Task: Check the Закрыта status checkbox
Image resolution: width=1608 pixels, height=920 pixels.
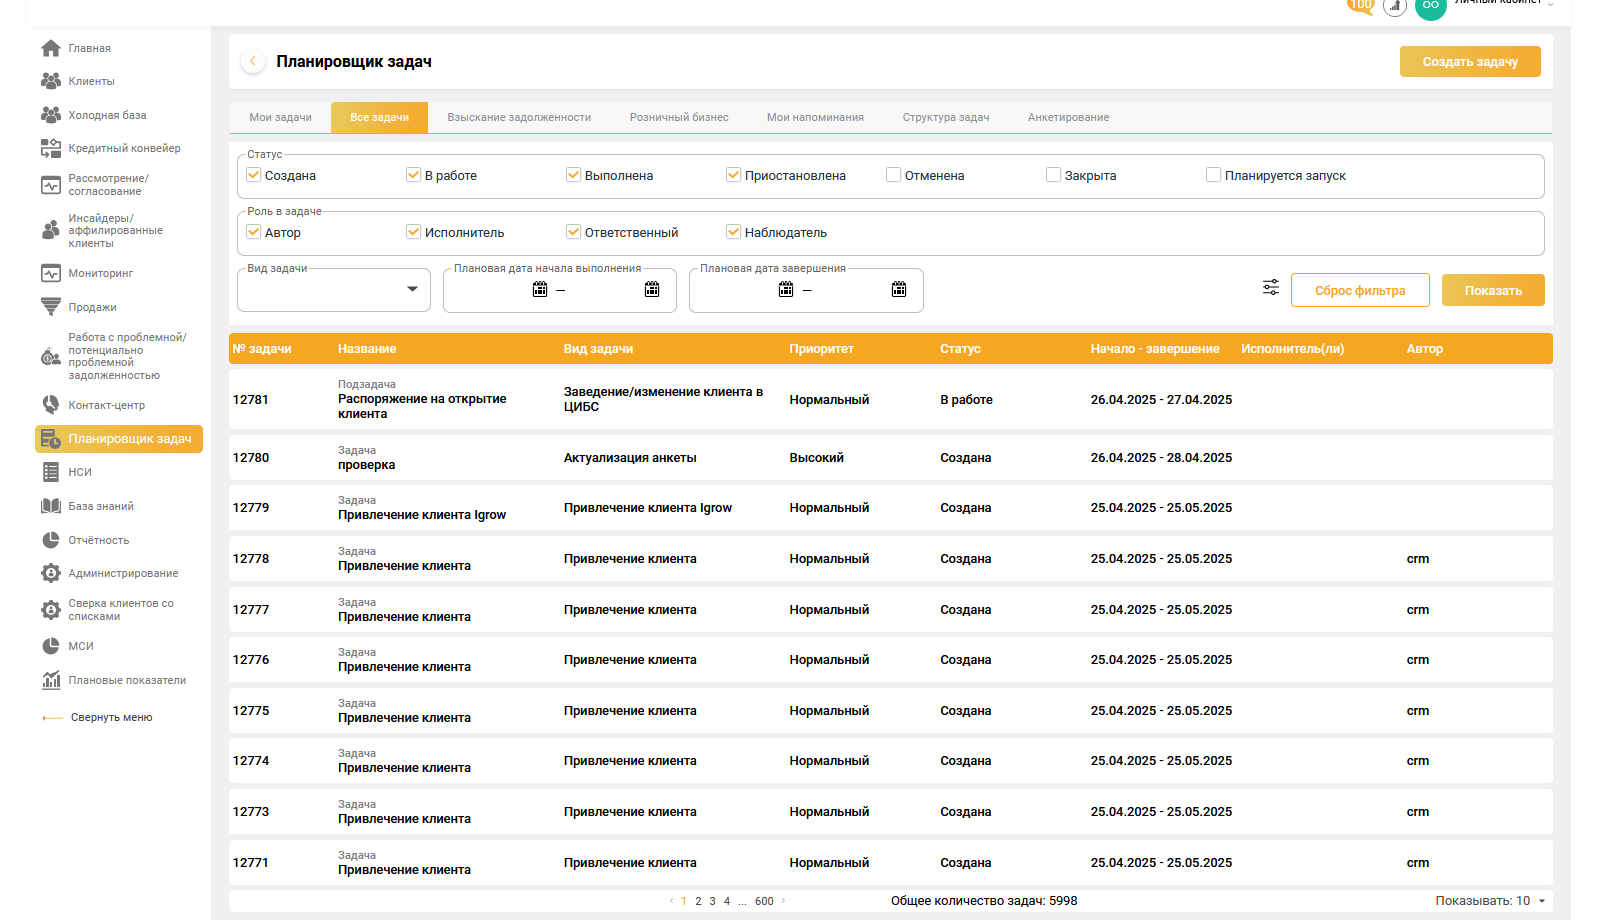Action: (x=1054, y=175)
